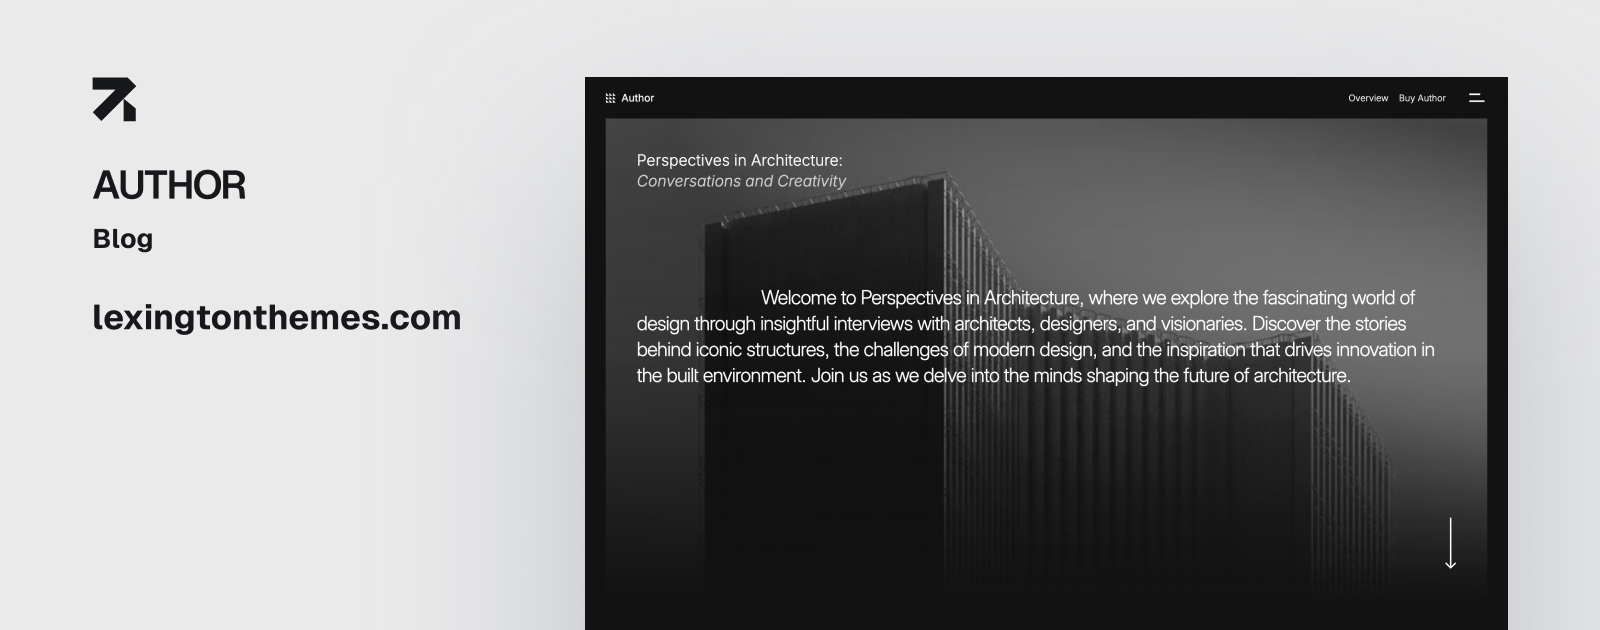
Task: Click the scroll-down arrow icon
Action: tap(1450, 543)
